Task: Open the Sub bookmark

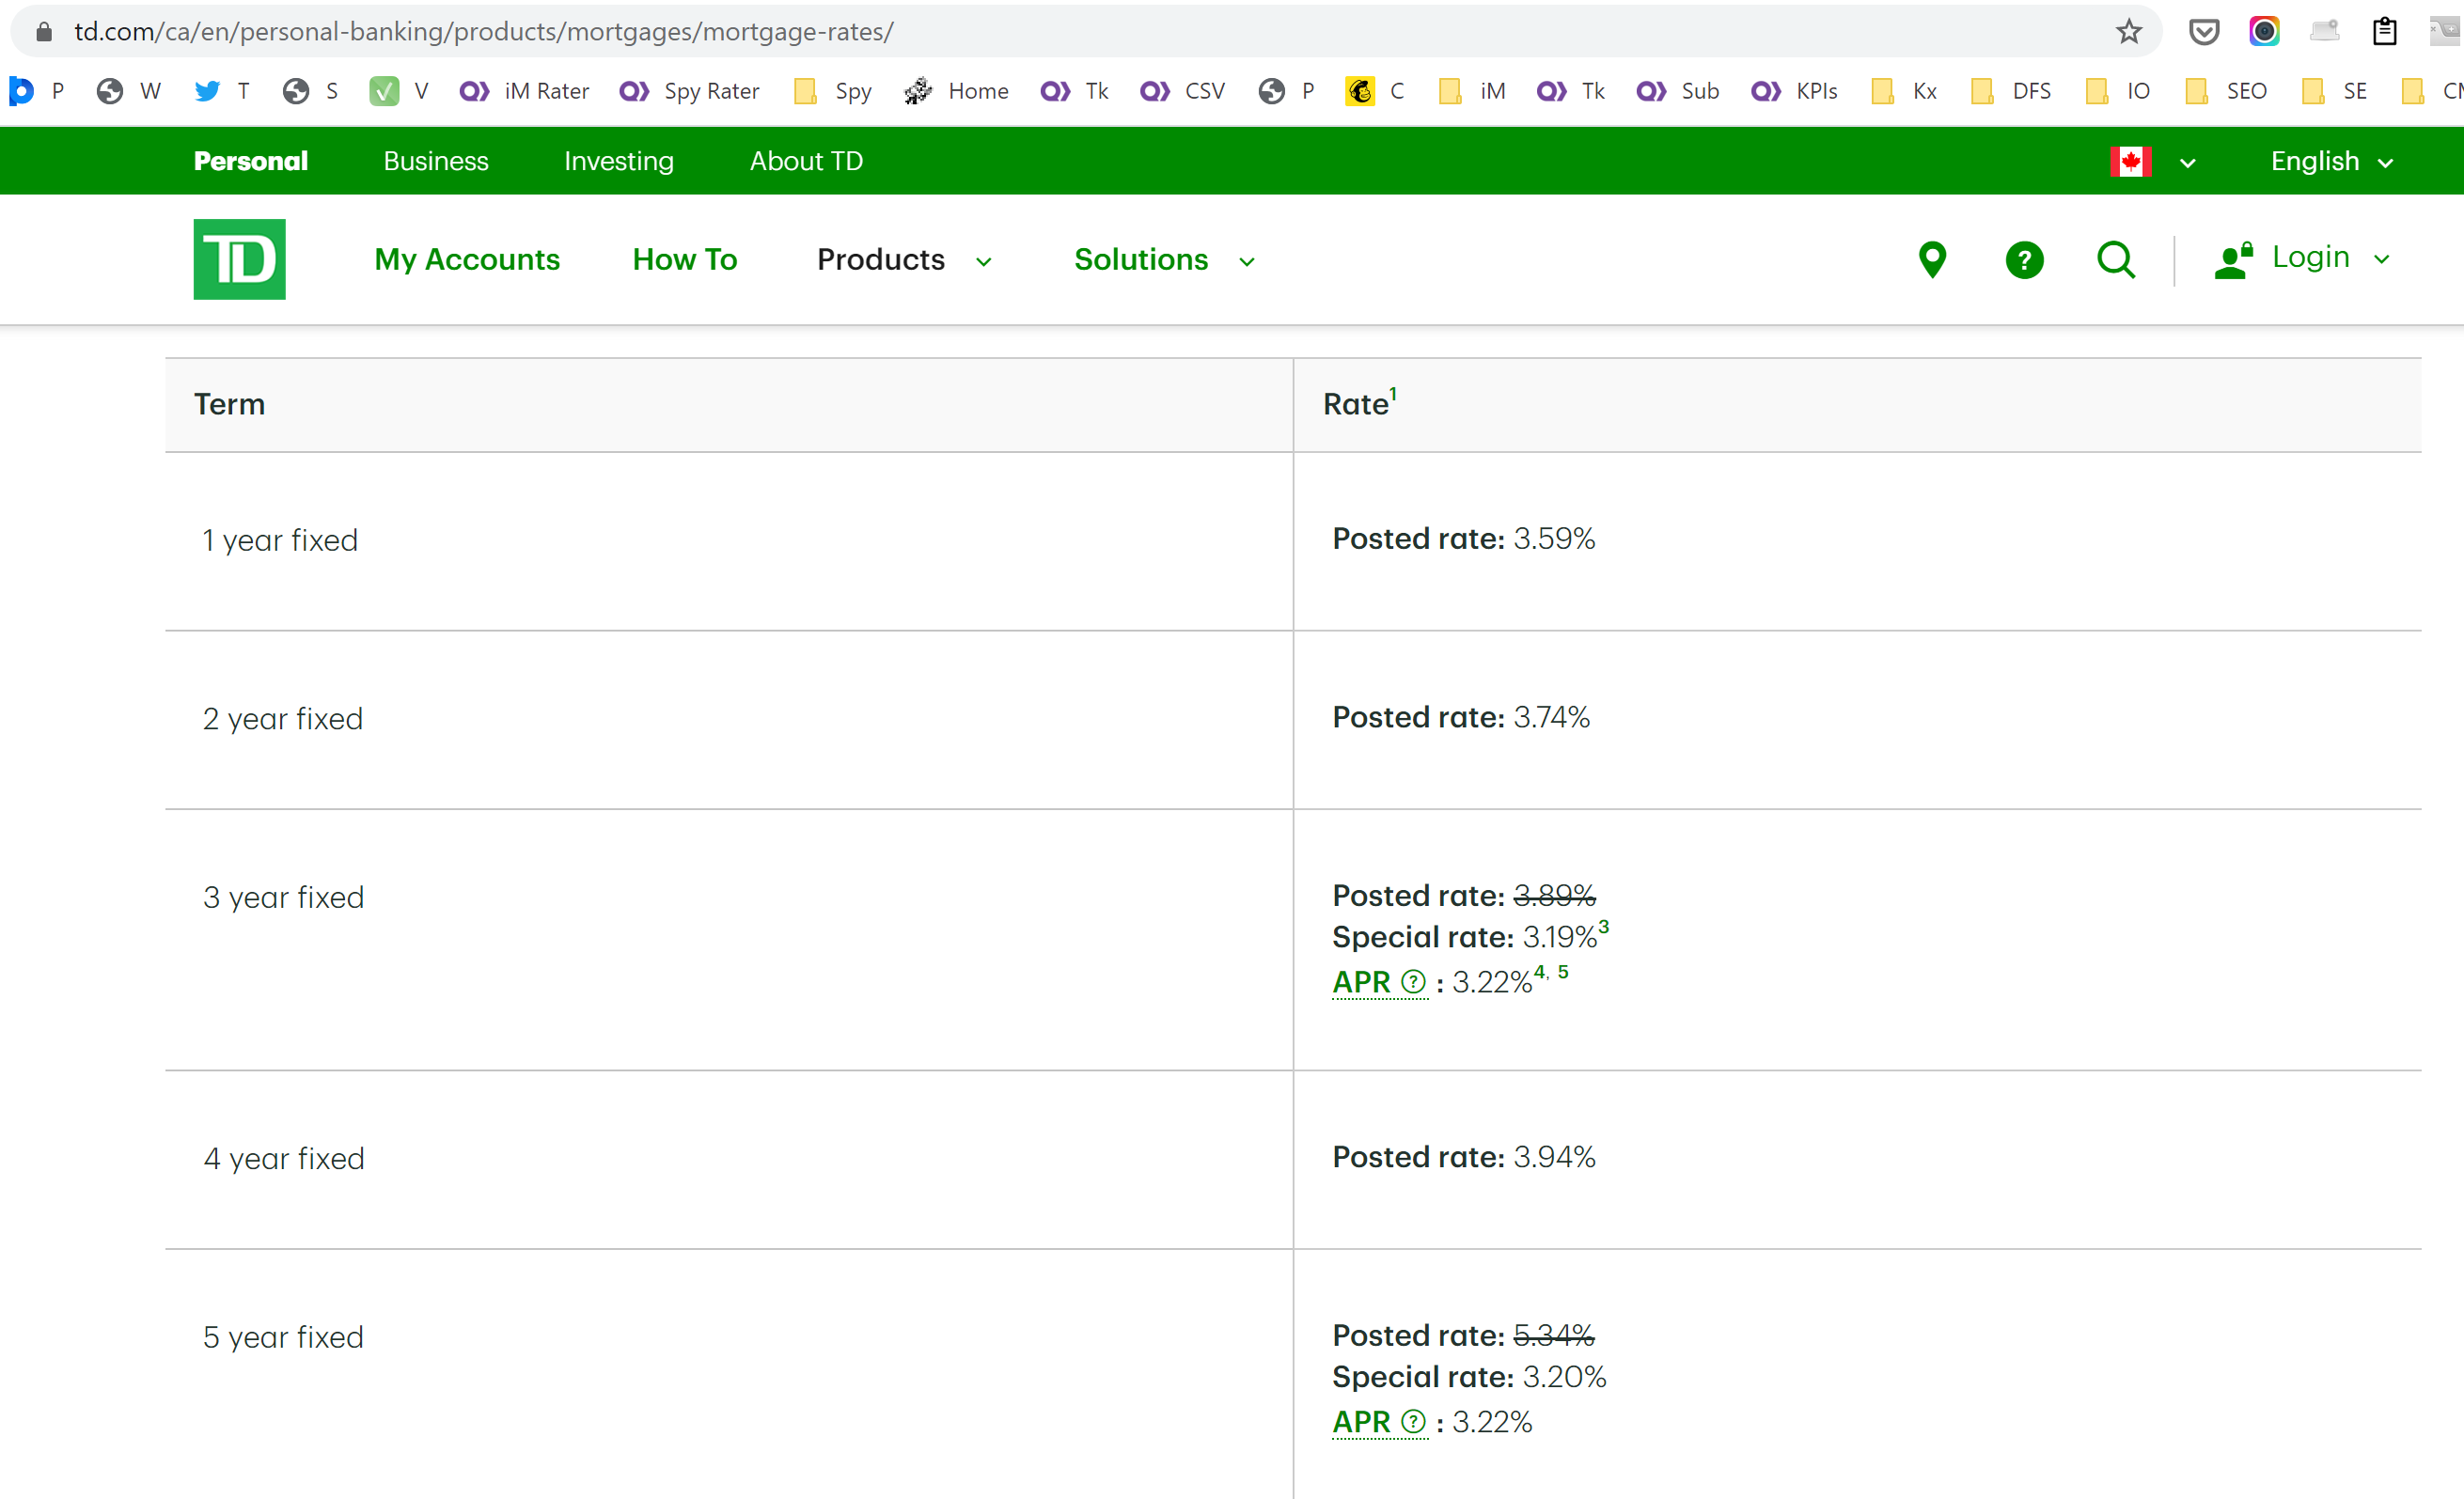Action: pyautogui.click(x=1677, y=91)
